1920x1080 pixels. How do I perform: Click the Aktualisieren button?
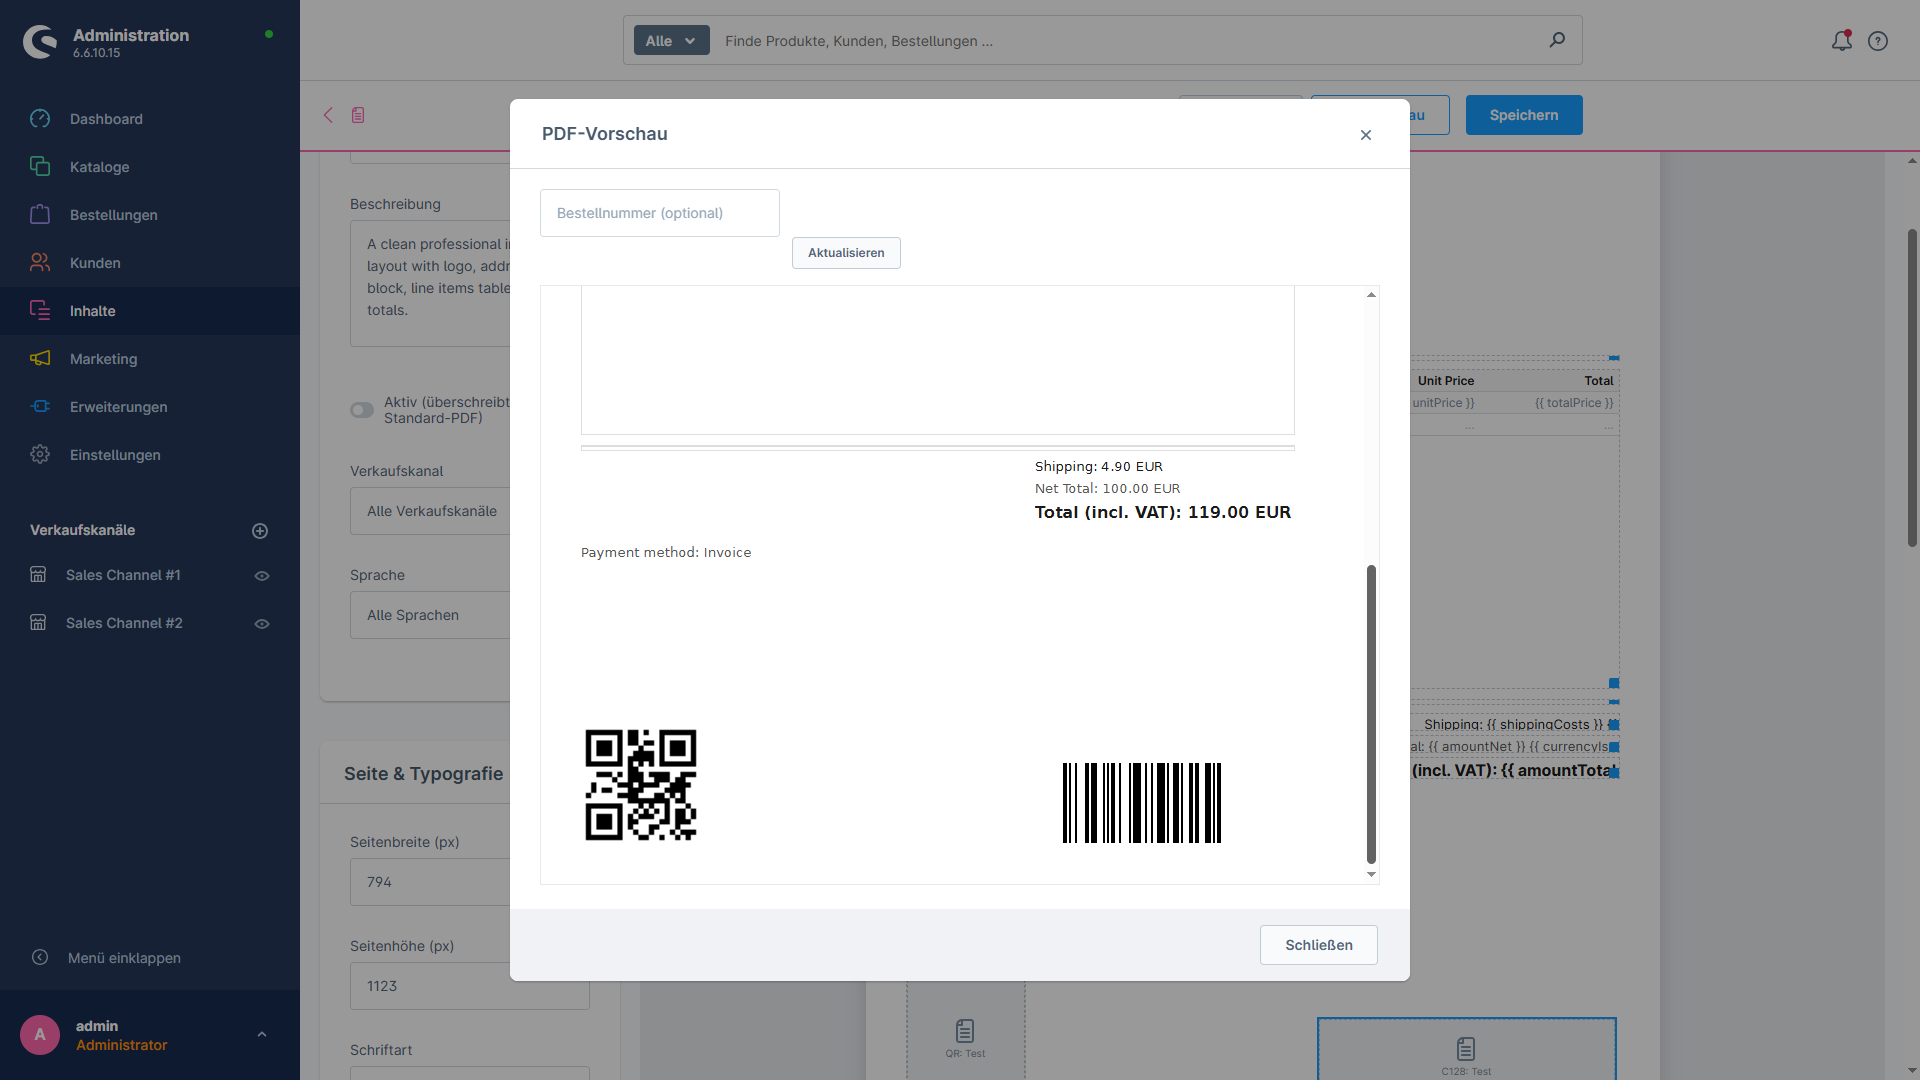(x=846, y=253)
